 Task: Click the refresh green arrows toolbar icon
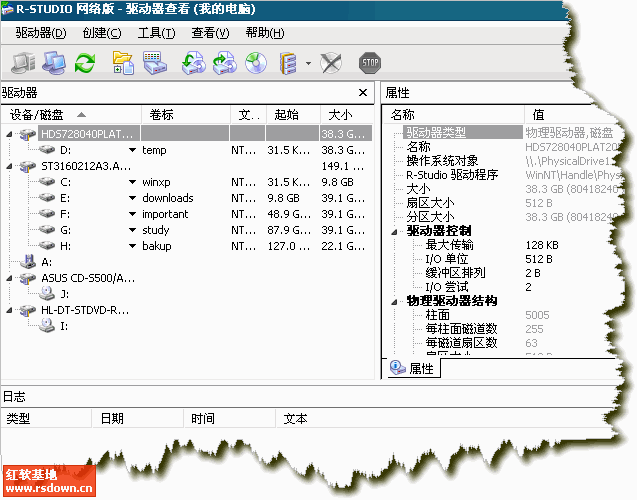point(85,64)
